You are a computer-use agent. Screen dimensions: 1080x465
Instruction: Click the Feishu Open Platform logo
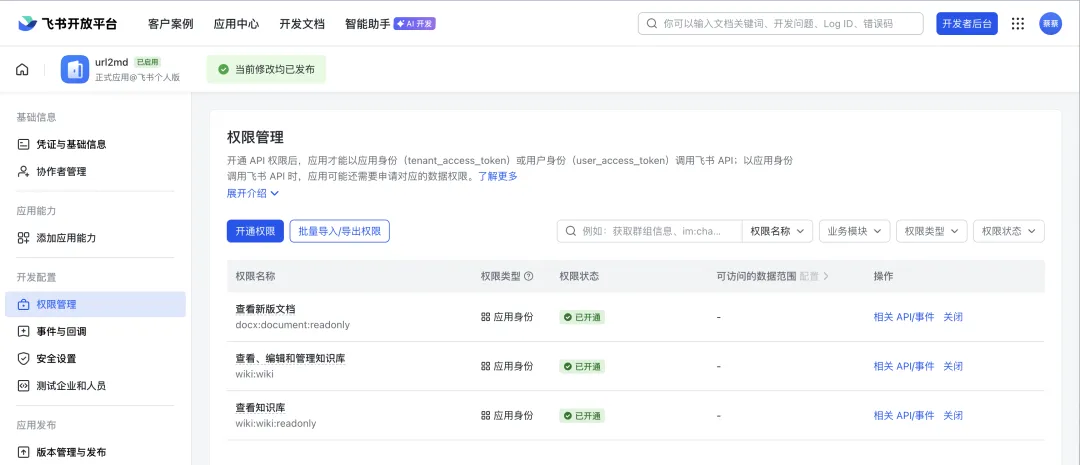(68, 24)
